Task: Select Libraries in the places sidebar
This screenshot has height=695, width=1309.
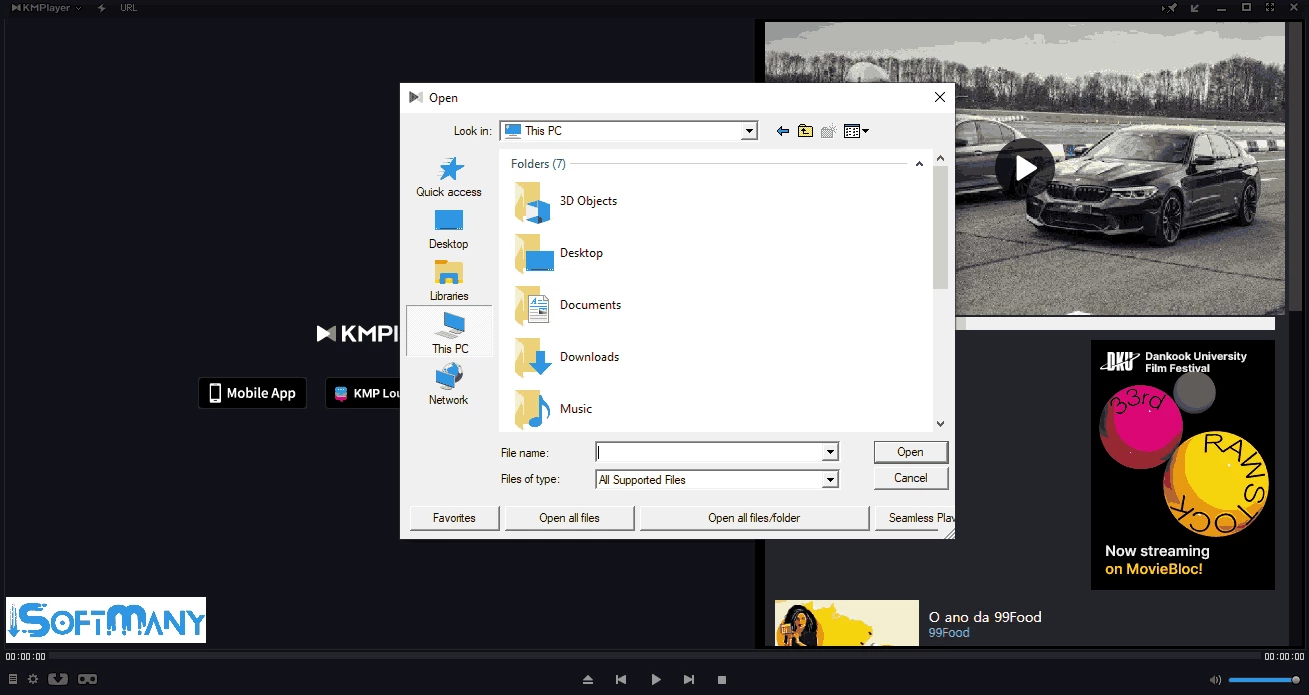Action: [449, 281]
